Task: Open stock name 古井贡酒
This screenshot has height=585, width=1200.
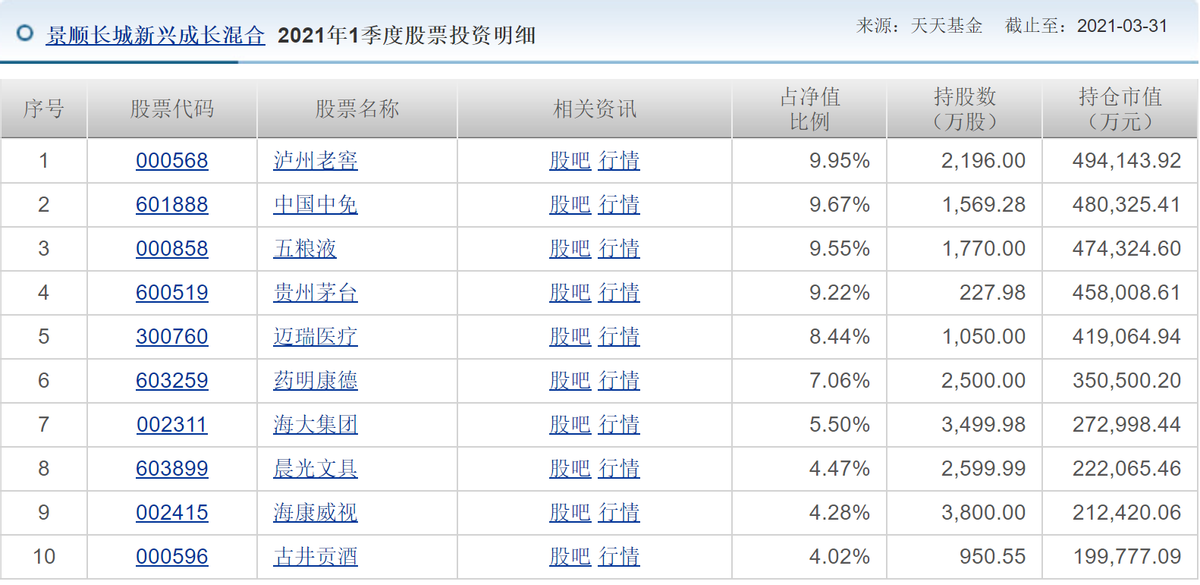Action: (316, 557)
